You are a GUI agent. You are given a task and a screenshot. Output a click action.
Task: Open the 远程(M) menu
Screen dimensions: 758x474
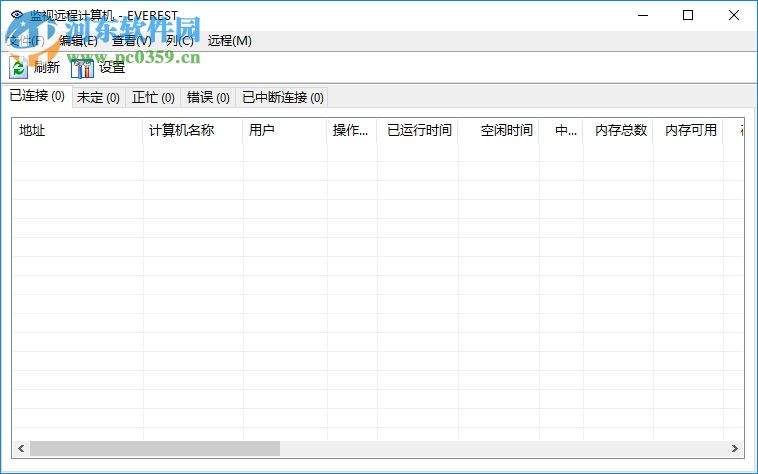tap(230, 41)
